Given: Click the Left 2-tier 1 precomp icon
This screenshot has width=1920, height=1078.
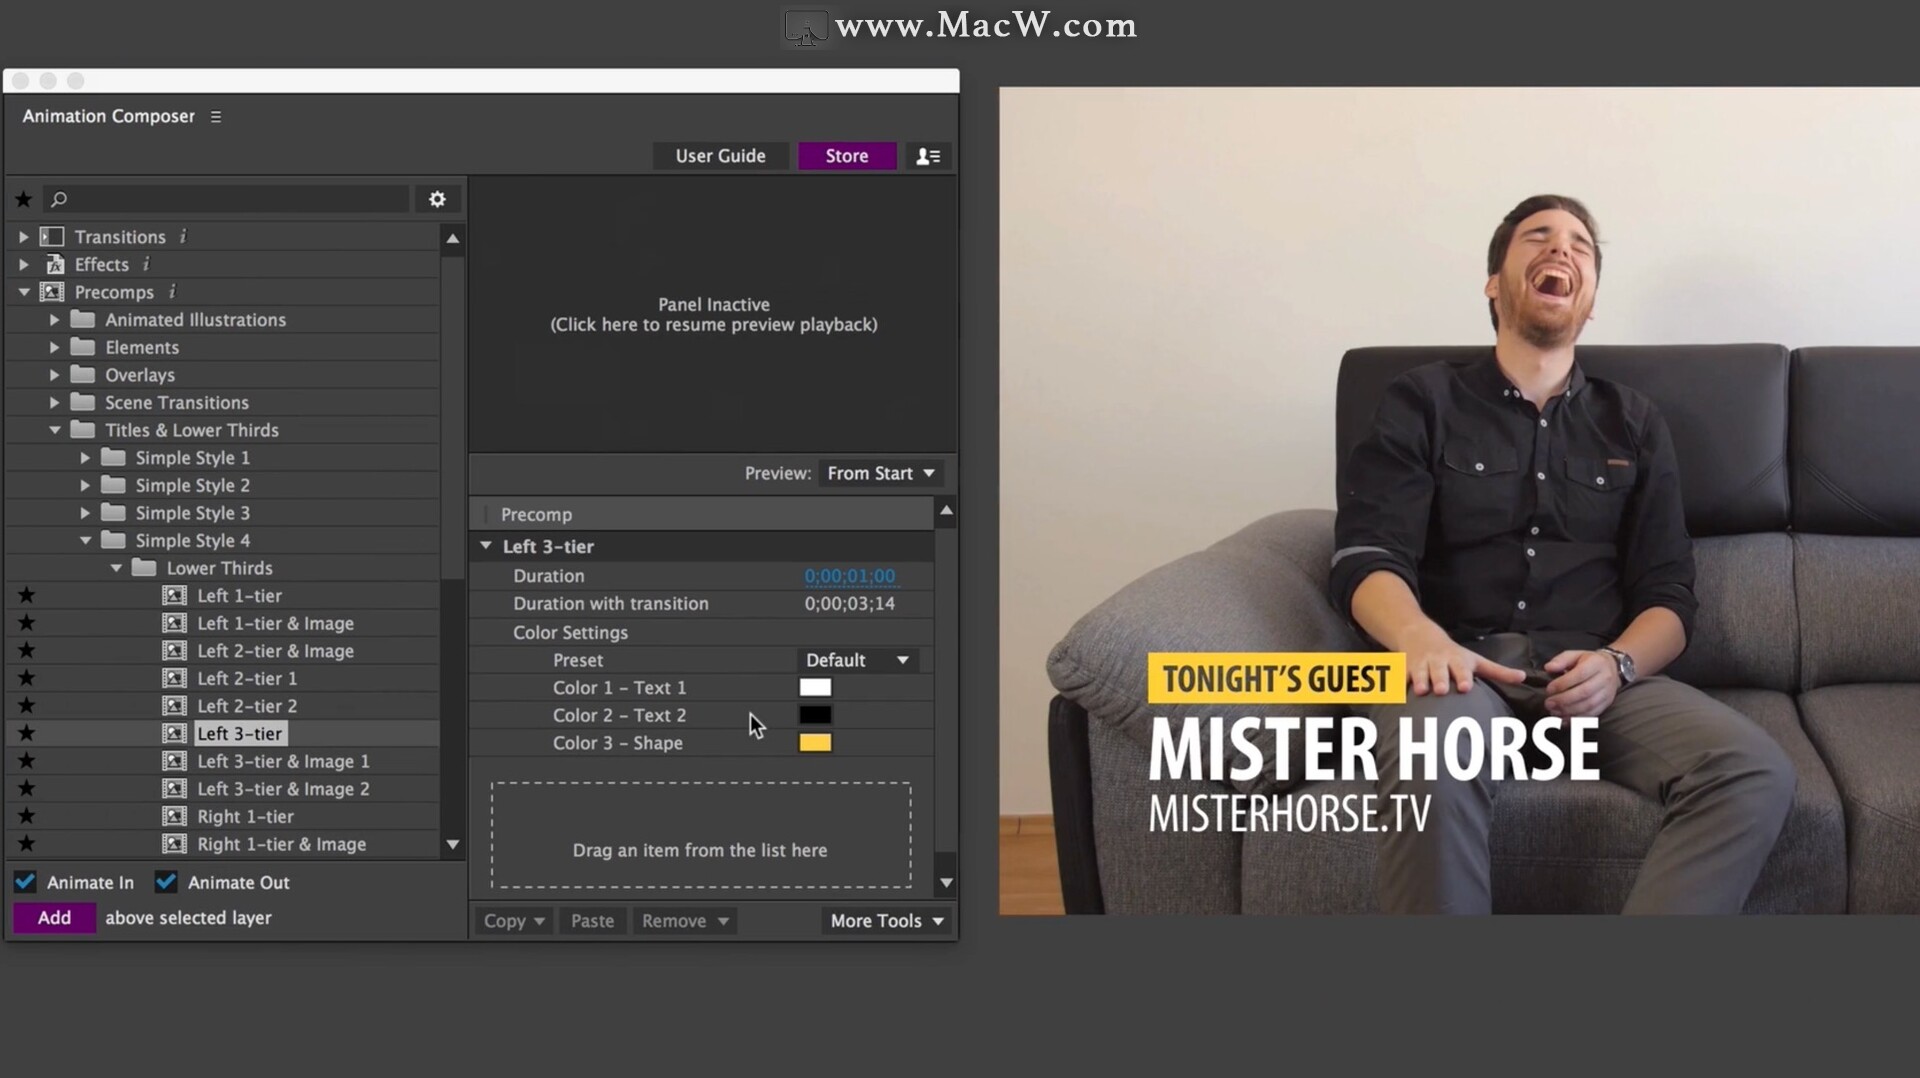Looking at the screenshot, I should (x=174, y=679).
